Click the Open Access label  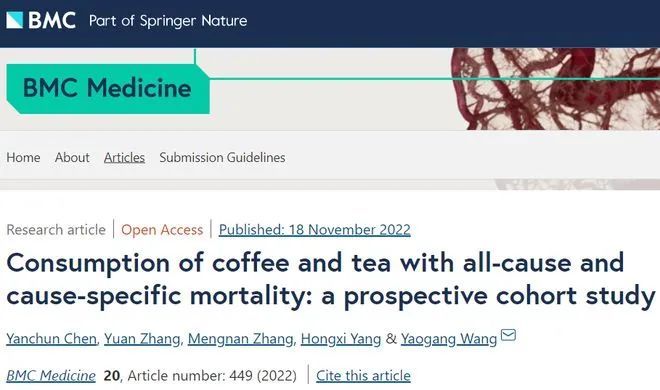[162, 230]
